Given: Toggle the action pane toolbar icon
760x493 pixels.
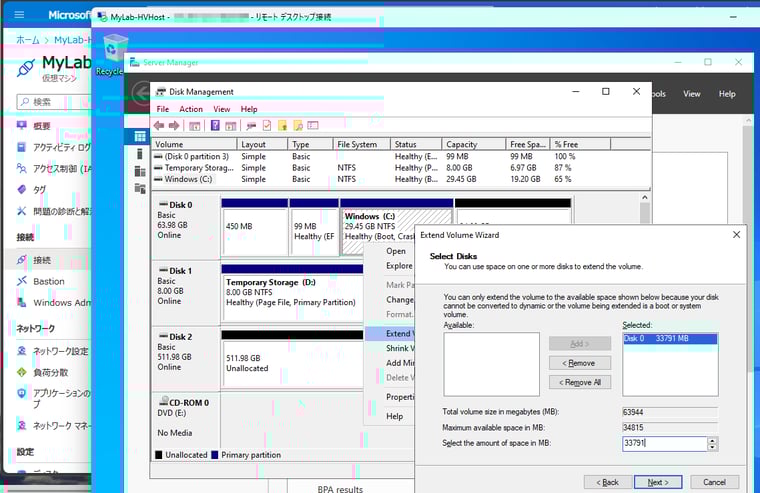Looking at the screenshot, I should coord(231,126).
